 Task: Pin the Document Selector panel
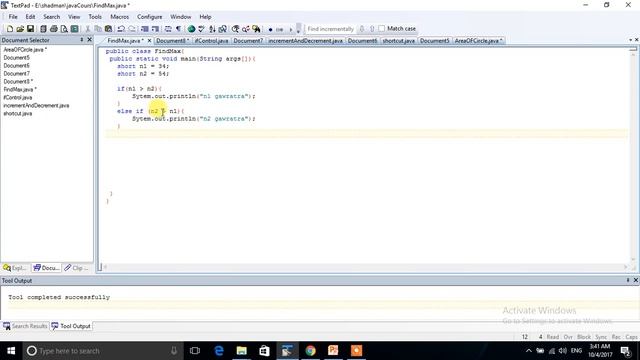click(x=82, y=40)
